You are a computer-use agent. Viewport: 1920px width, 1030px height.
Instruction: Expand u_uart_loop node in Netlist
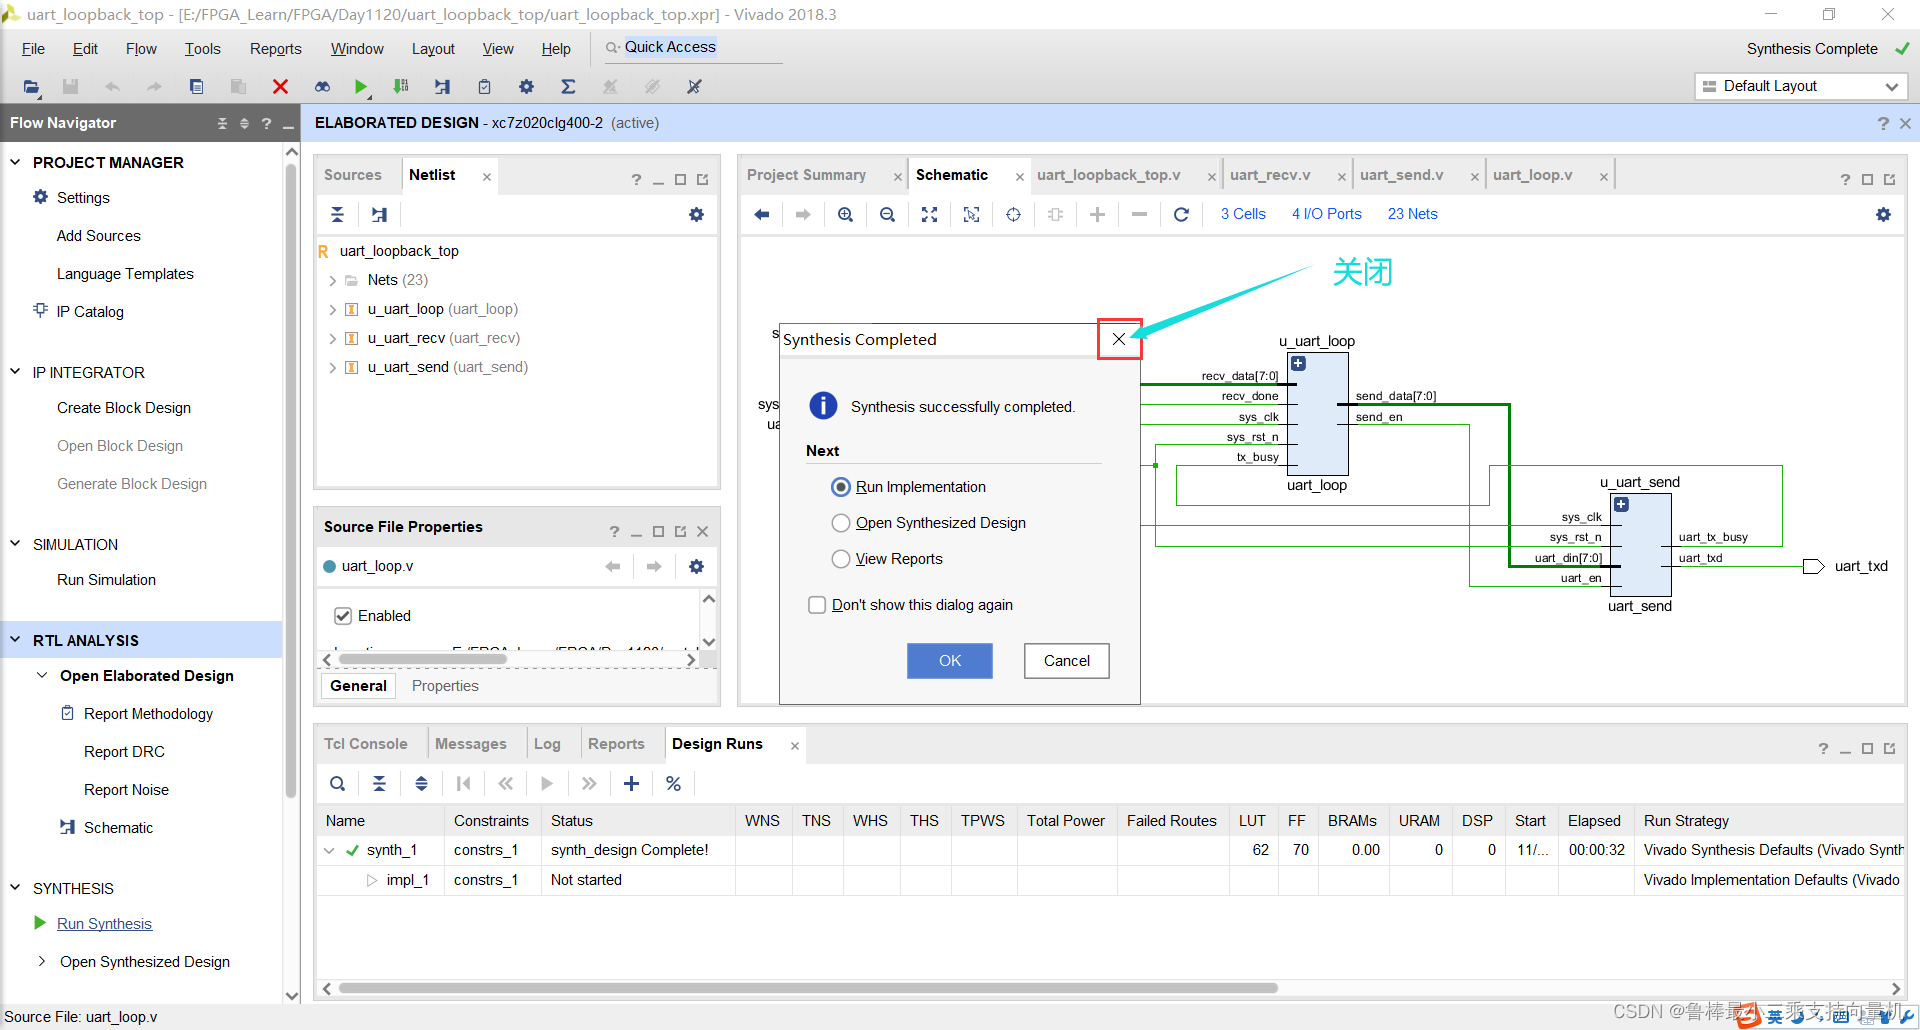click(x=332, y=310)
